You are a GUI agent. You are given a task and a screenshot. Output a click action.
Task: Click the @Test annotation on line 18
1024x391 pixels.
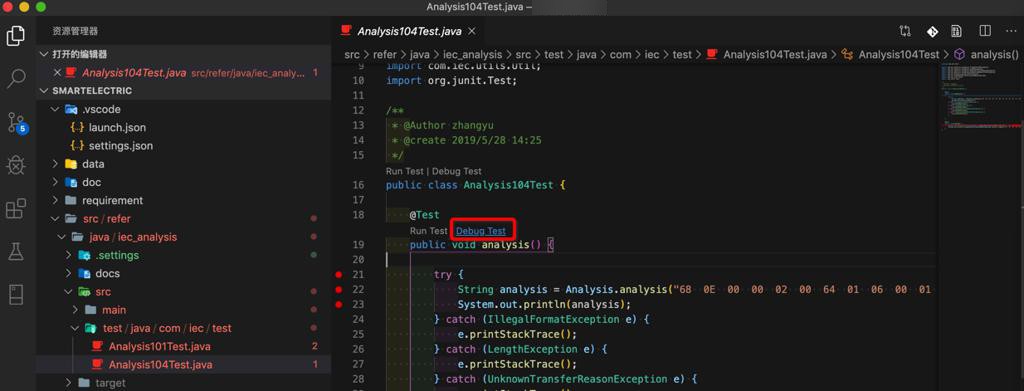pyautogui.click(x=424, y=215)
